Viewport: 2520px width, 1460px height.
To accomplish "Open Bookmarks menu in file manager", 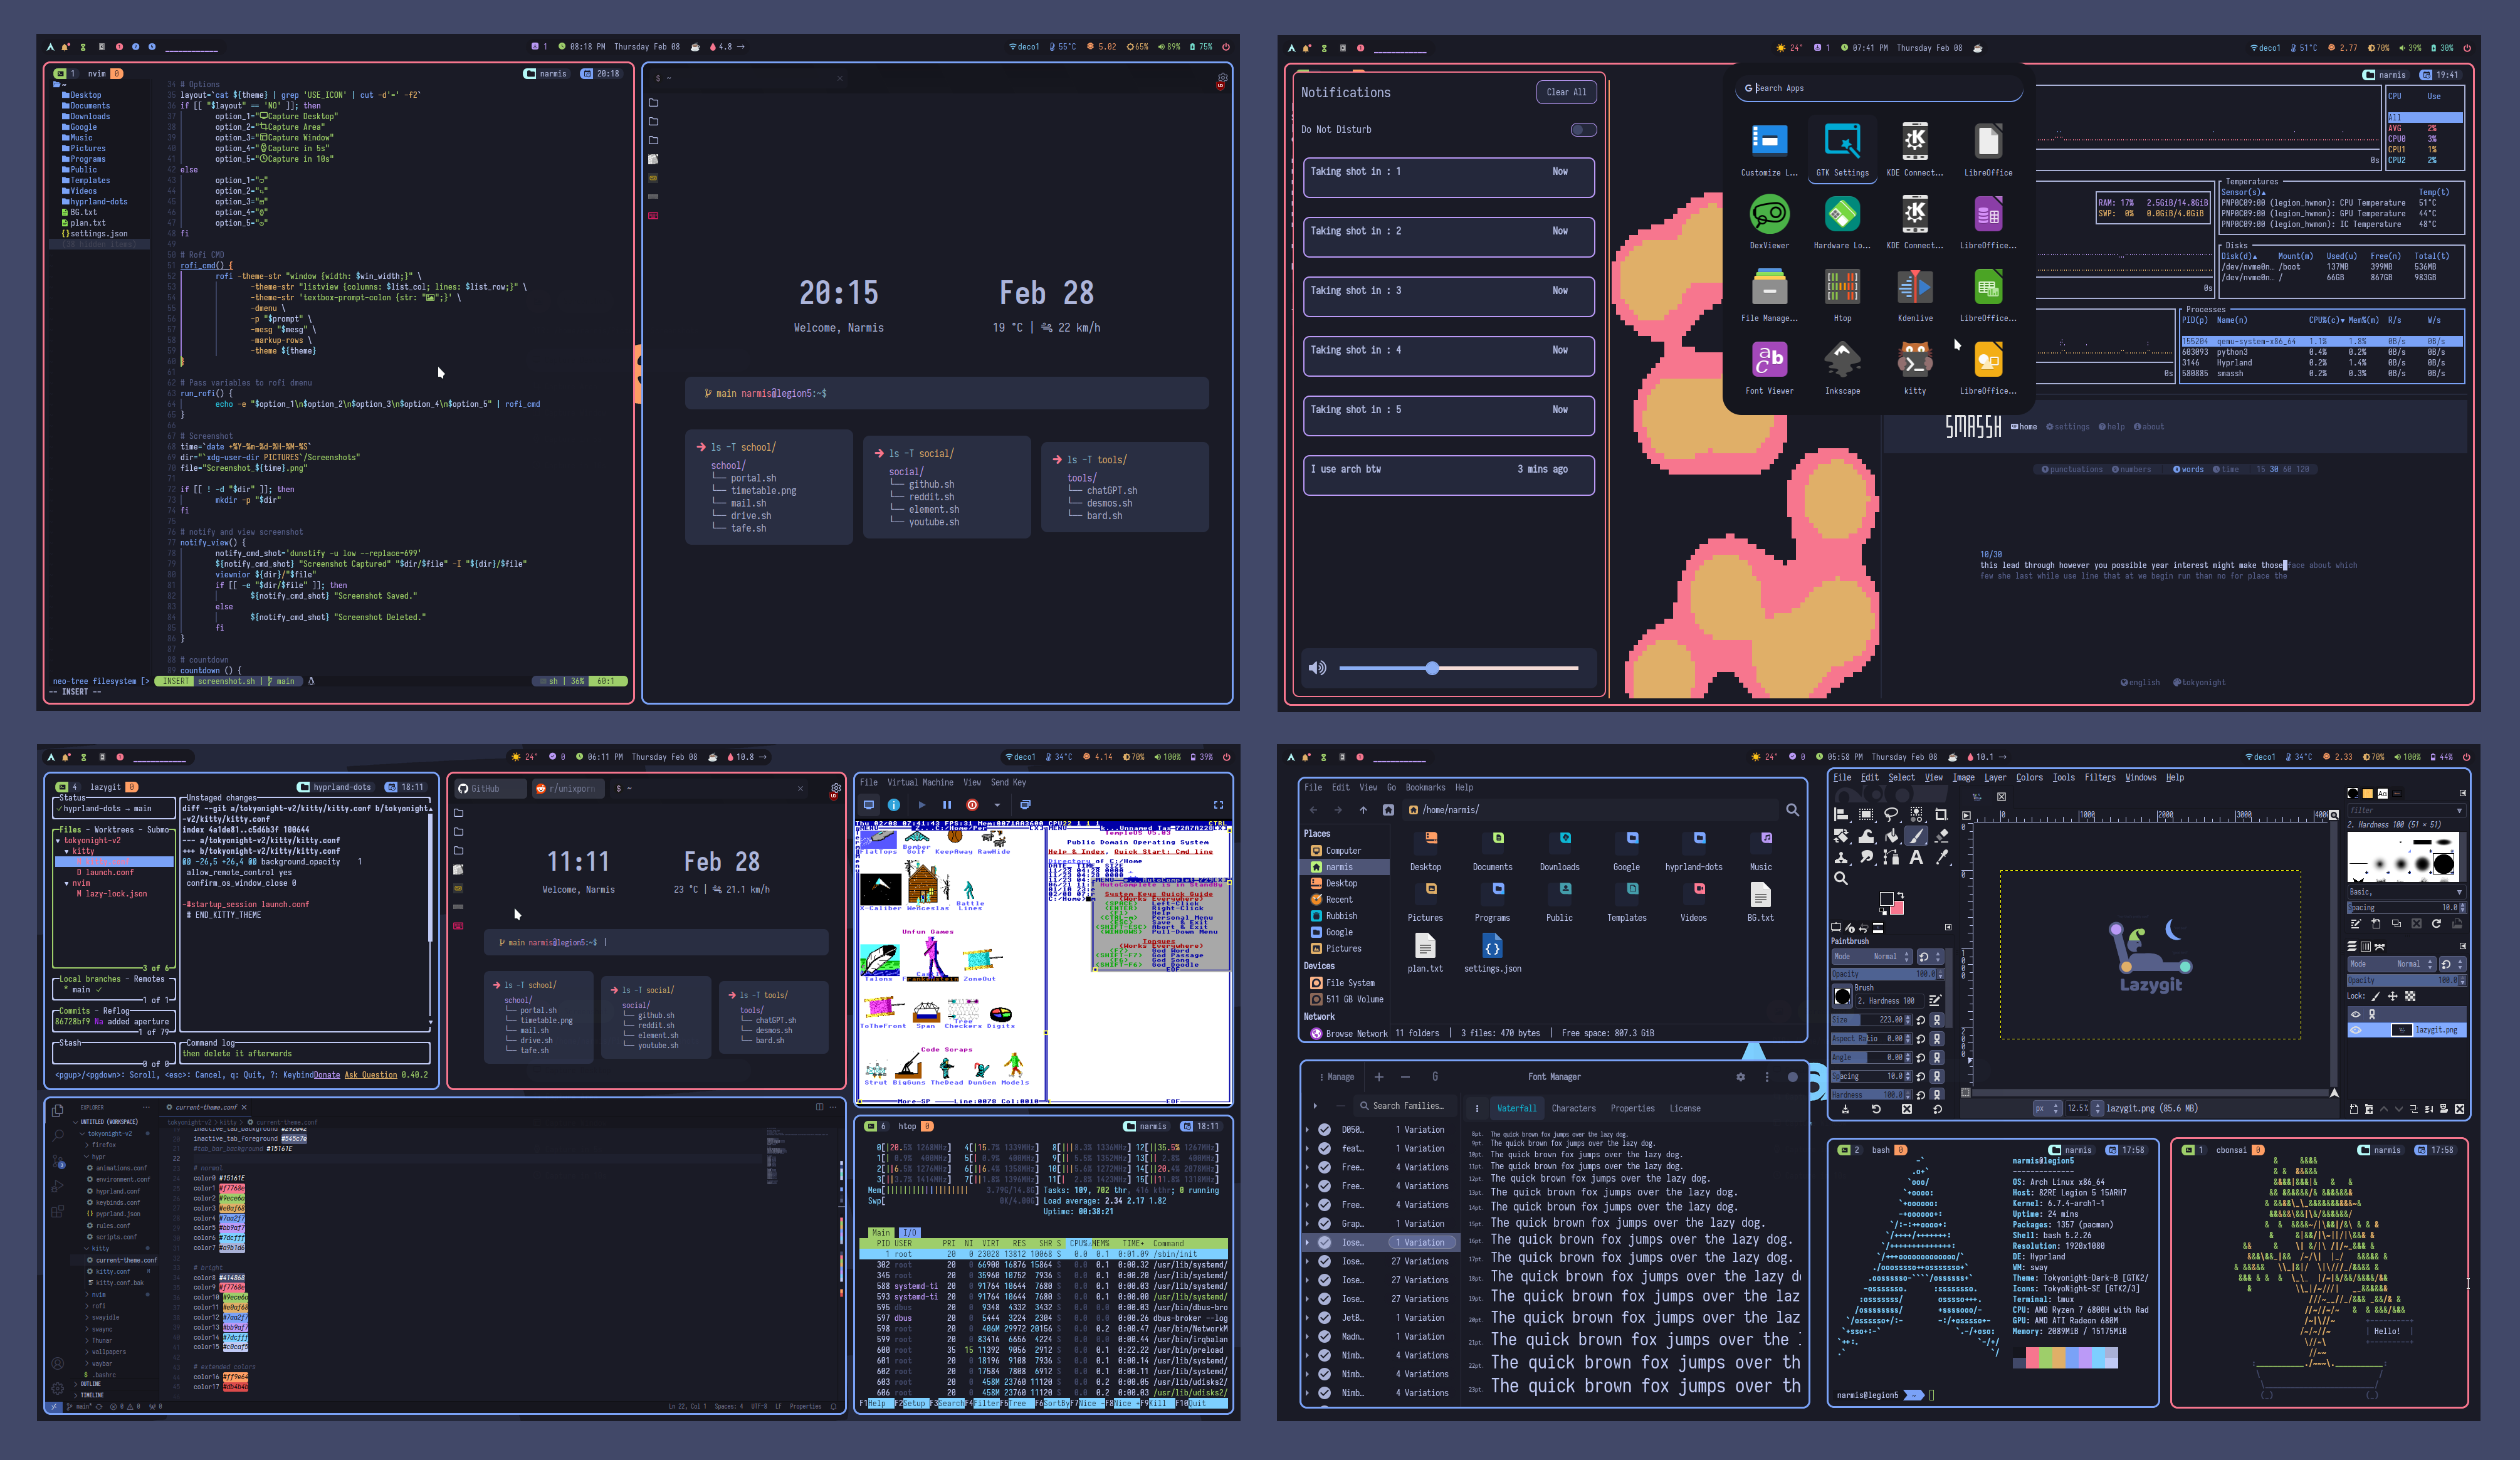I will pos(1425,788).
